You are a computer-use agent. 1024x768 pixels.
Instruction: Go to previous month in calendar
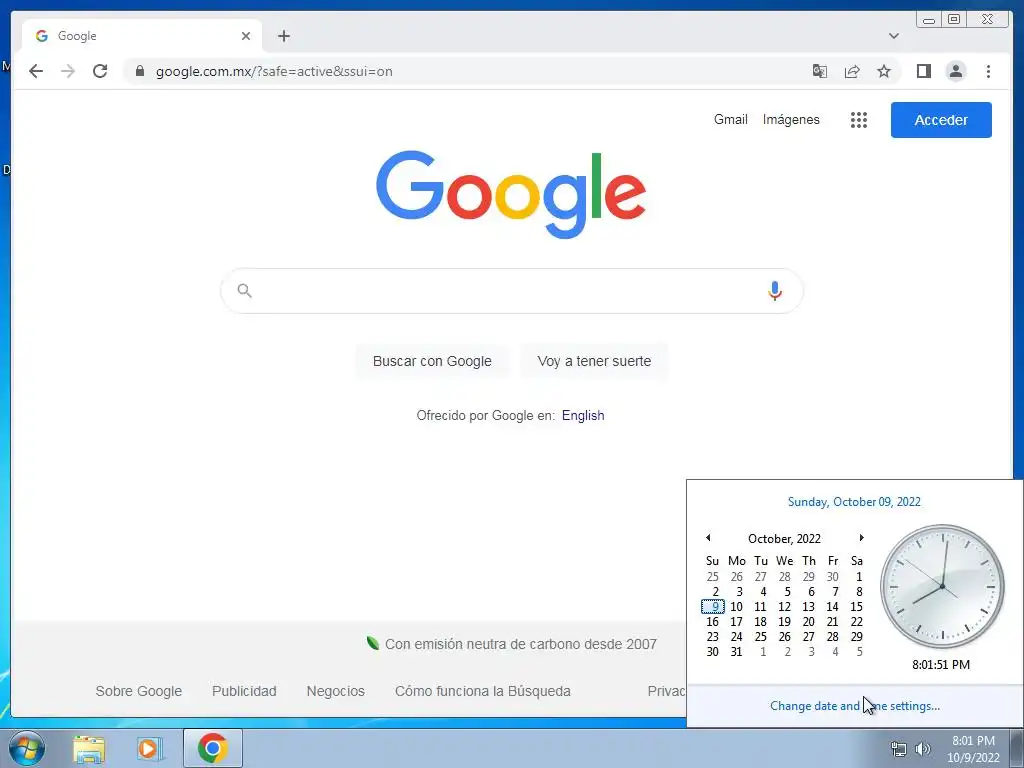(x=708, y=537)
